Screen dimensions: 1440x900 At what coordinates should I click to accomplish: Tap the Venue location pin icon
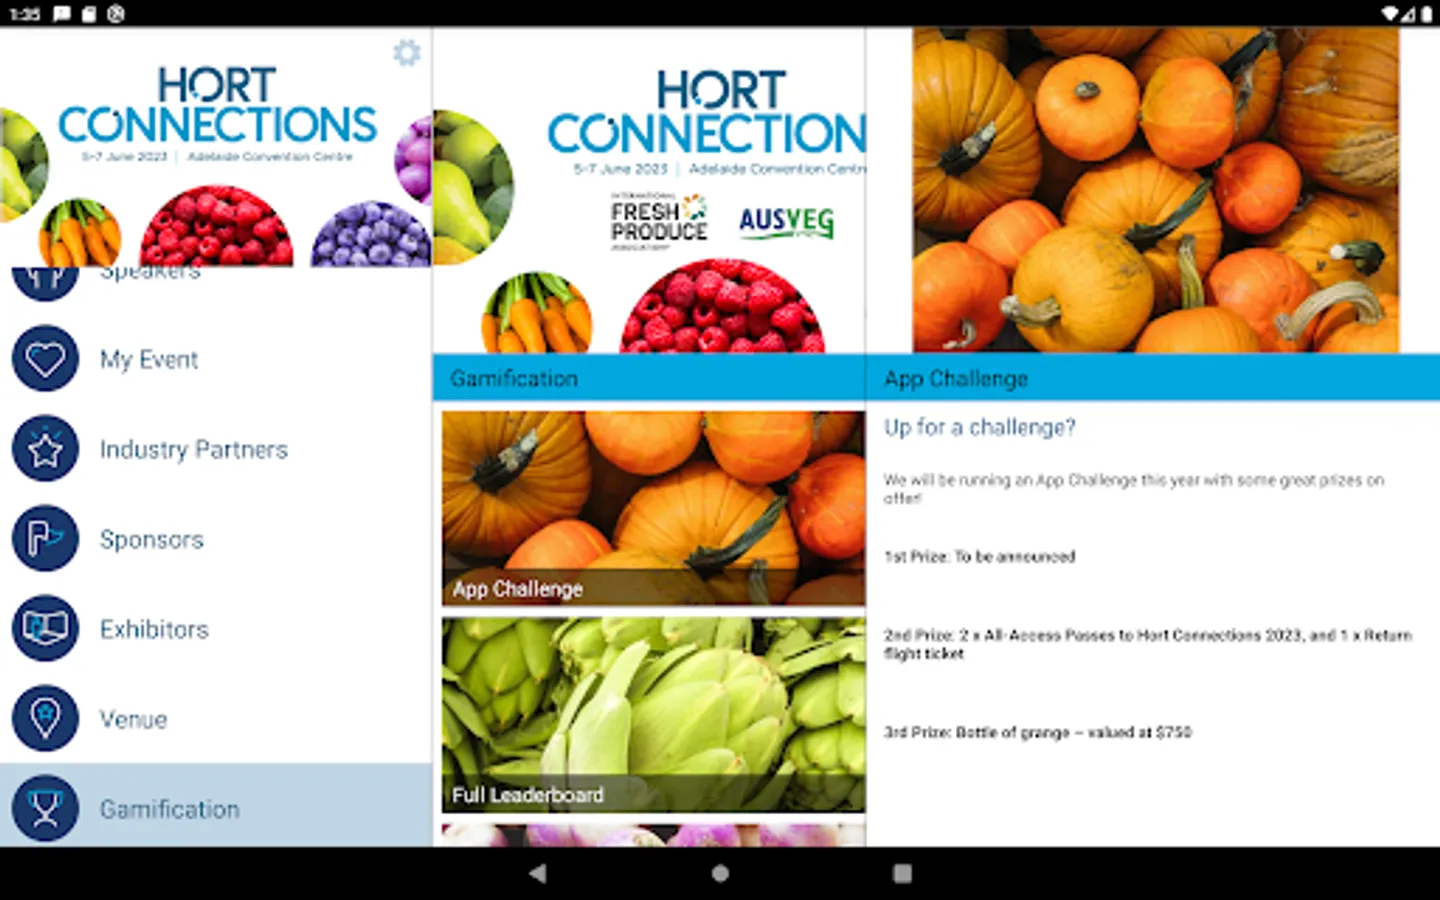45,719
